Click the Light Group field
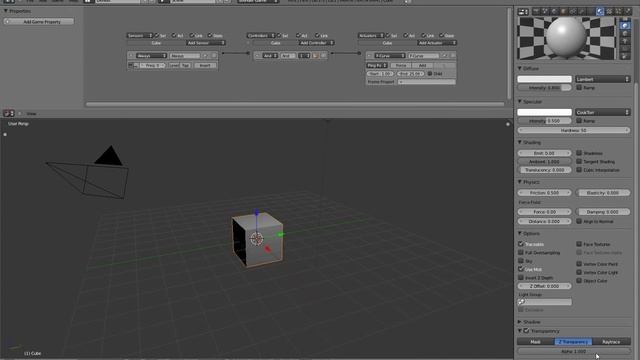The height and width of the screenshot is (360, 640). 544,302
